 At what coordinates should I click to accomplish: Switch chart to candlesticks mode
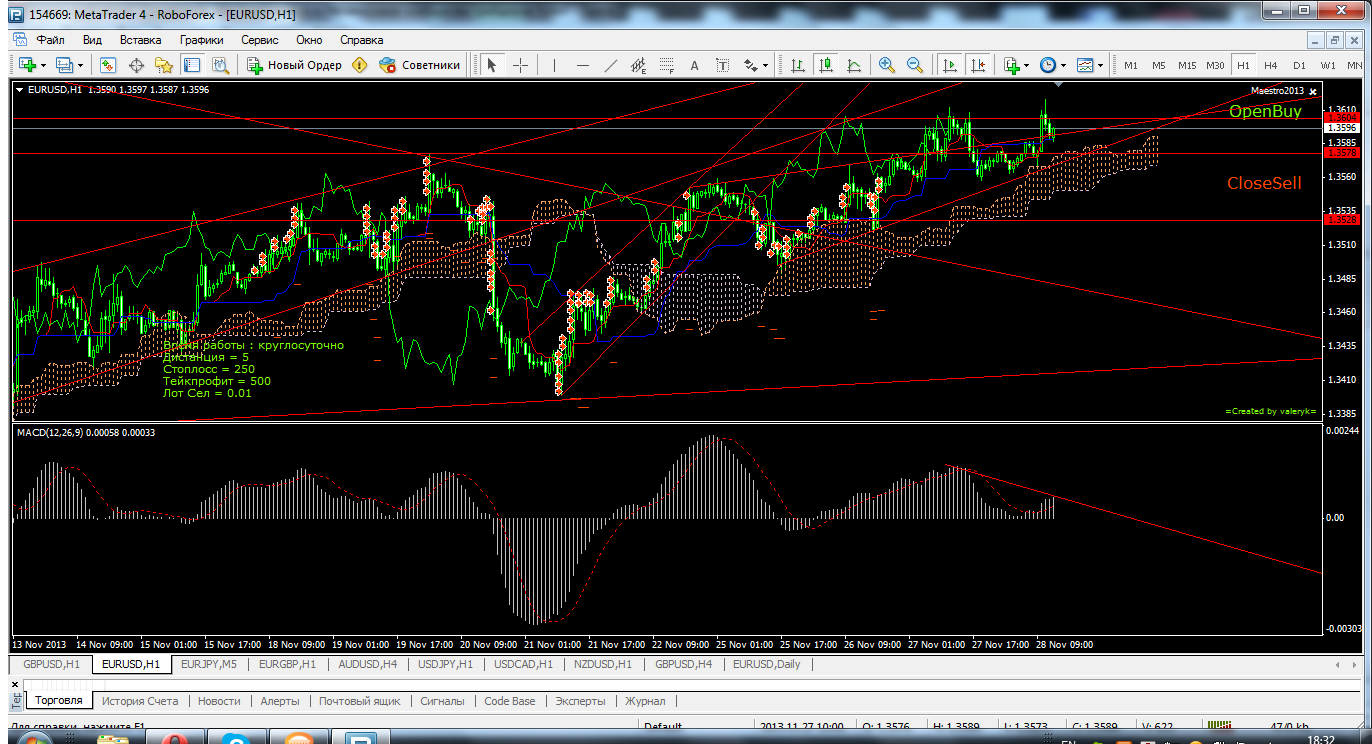click(825, 65)
